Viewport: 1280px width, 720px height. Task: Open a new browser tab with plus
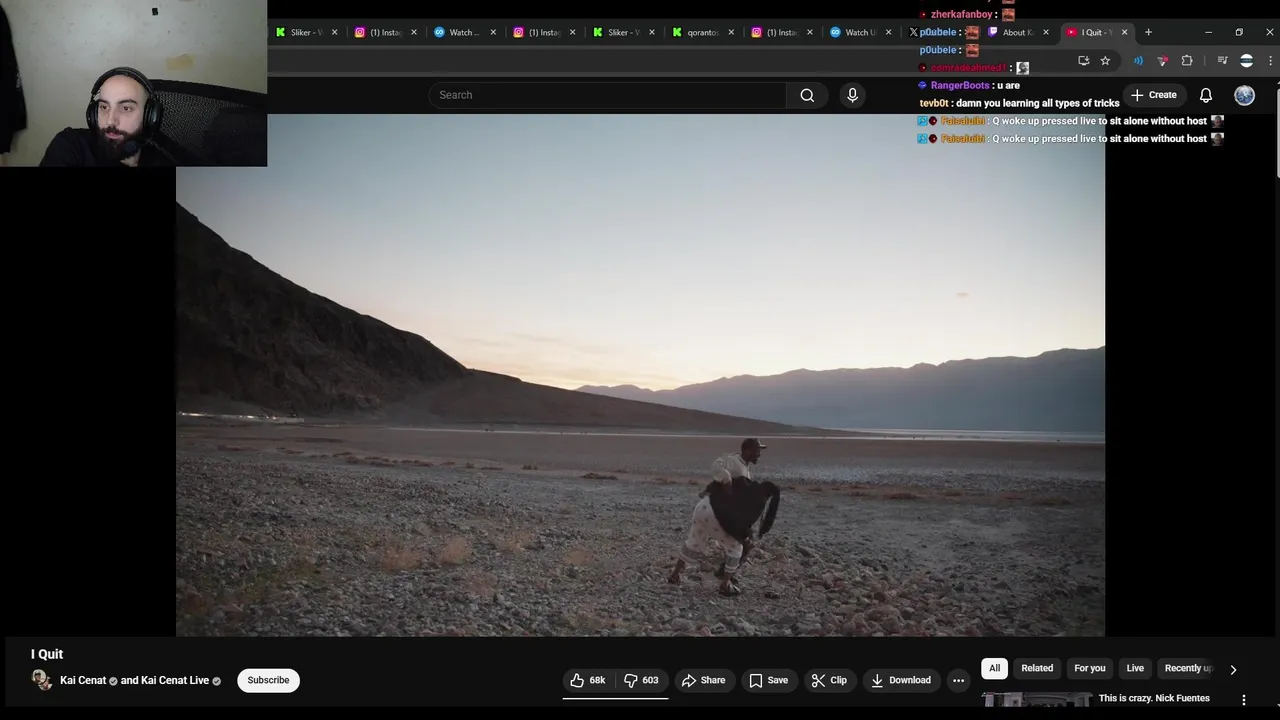1148,32
